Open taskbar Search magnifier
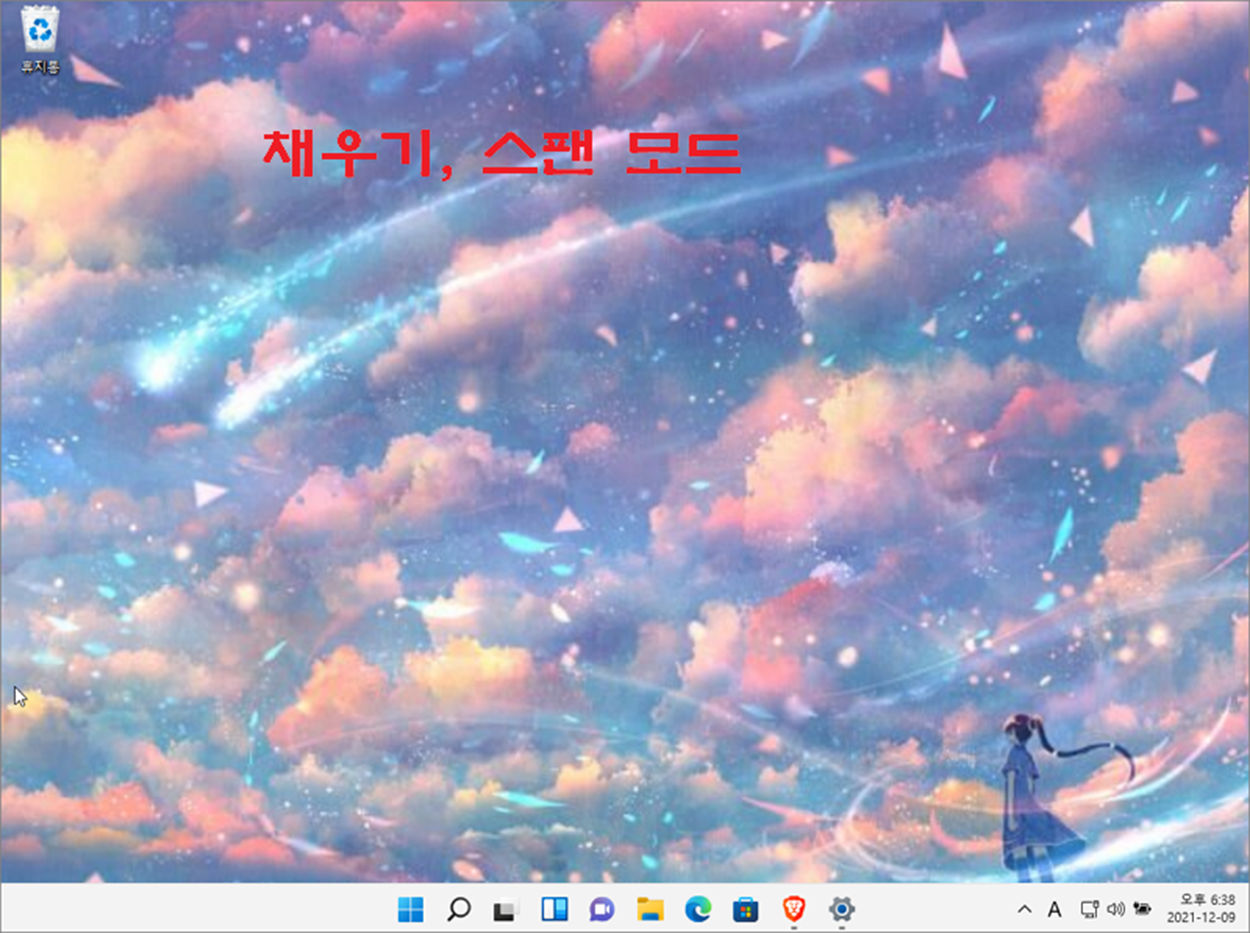Viewport: 1250px width, 933px height. click(x=458, y=909)
